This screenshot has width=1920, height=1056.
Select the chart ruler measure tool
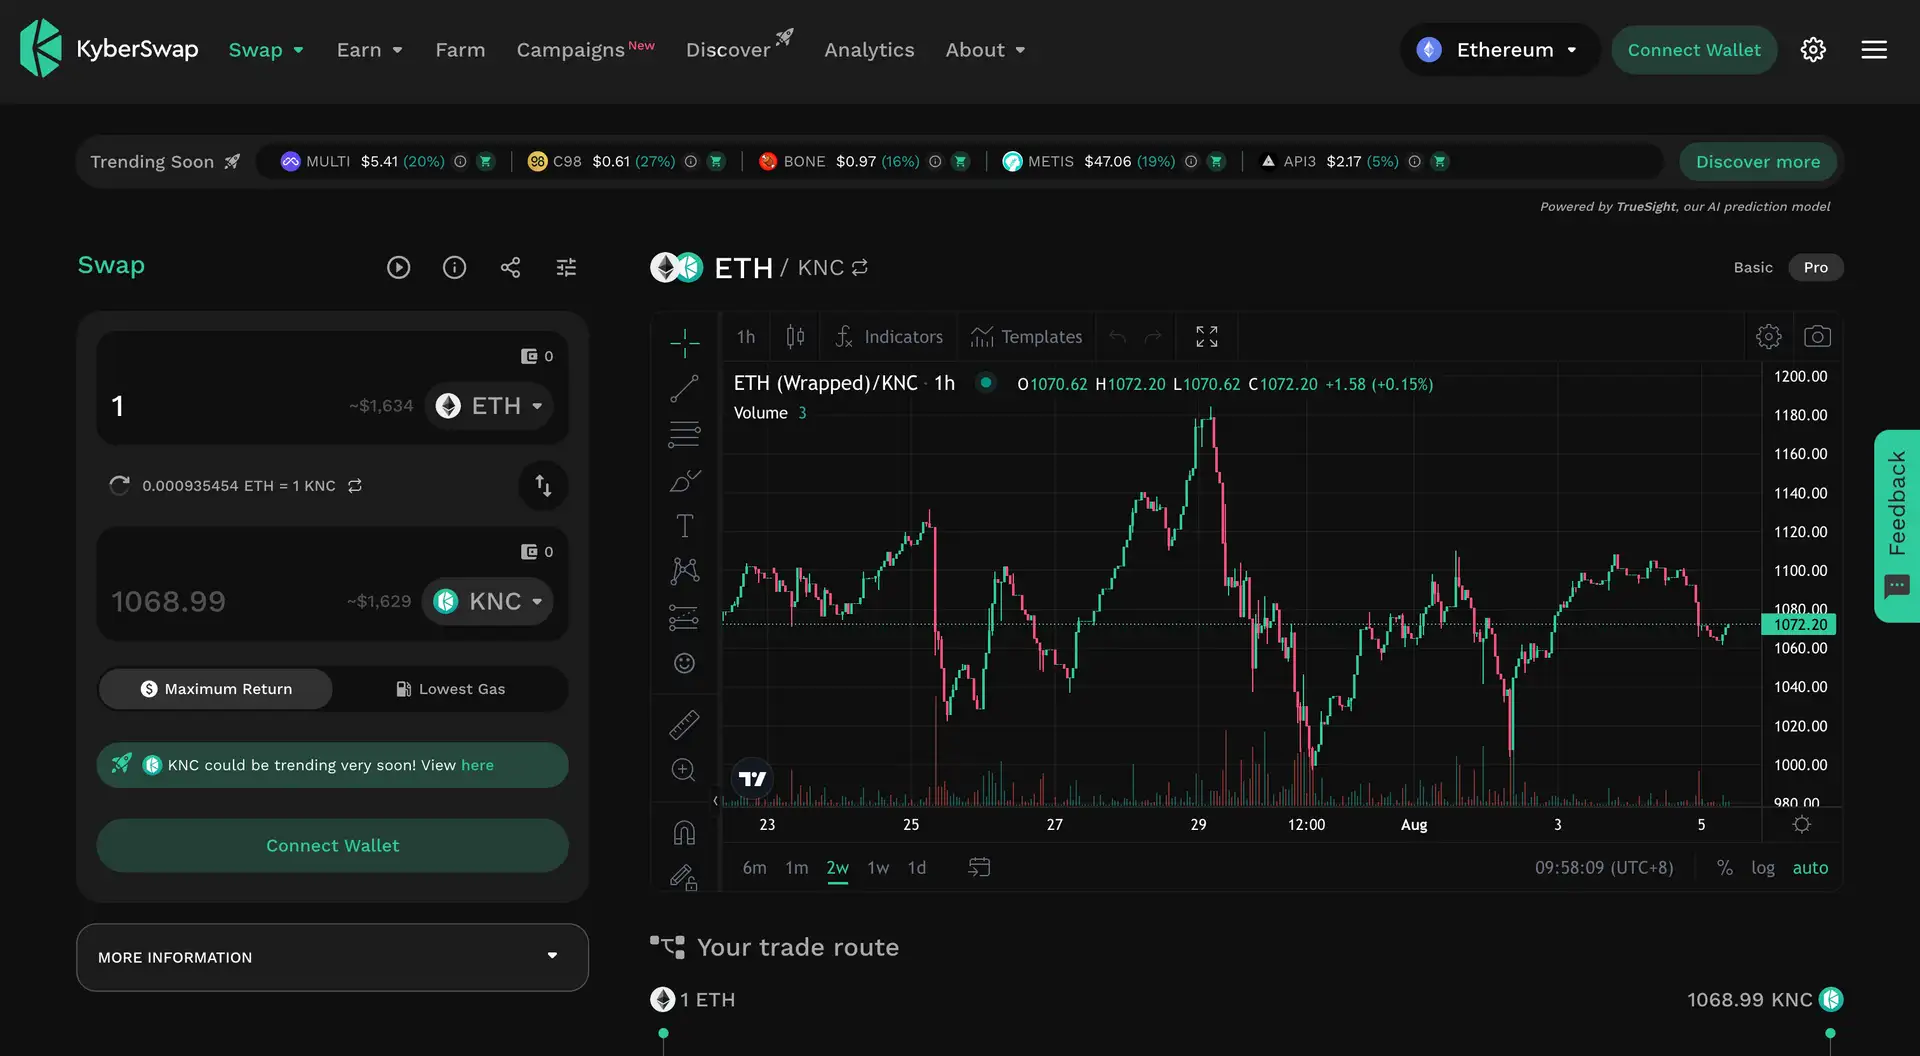tap(684, 725)
